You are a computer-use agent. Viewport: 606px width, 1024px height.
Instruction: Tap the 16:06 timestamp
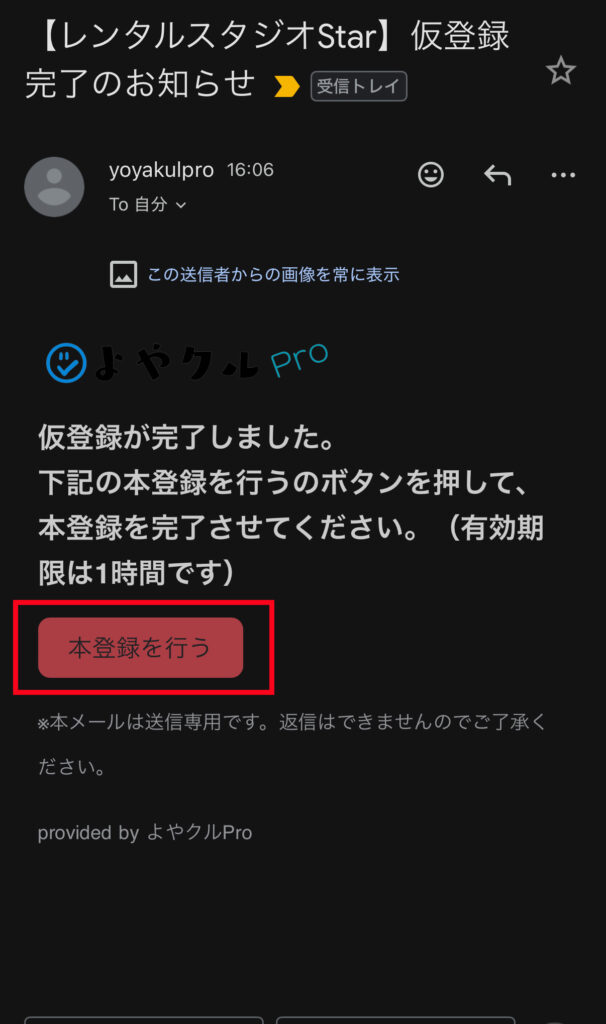coord(250,170)
